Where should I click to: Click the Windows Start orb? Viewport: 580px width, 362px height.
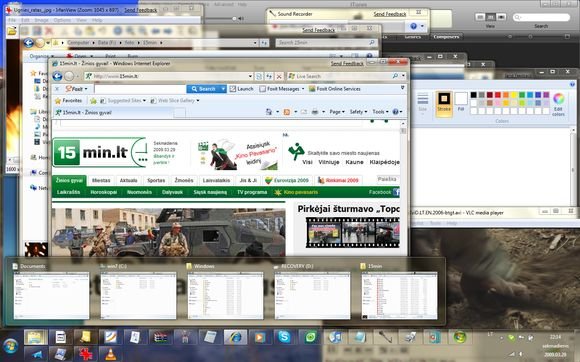11,346
